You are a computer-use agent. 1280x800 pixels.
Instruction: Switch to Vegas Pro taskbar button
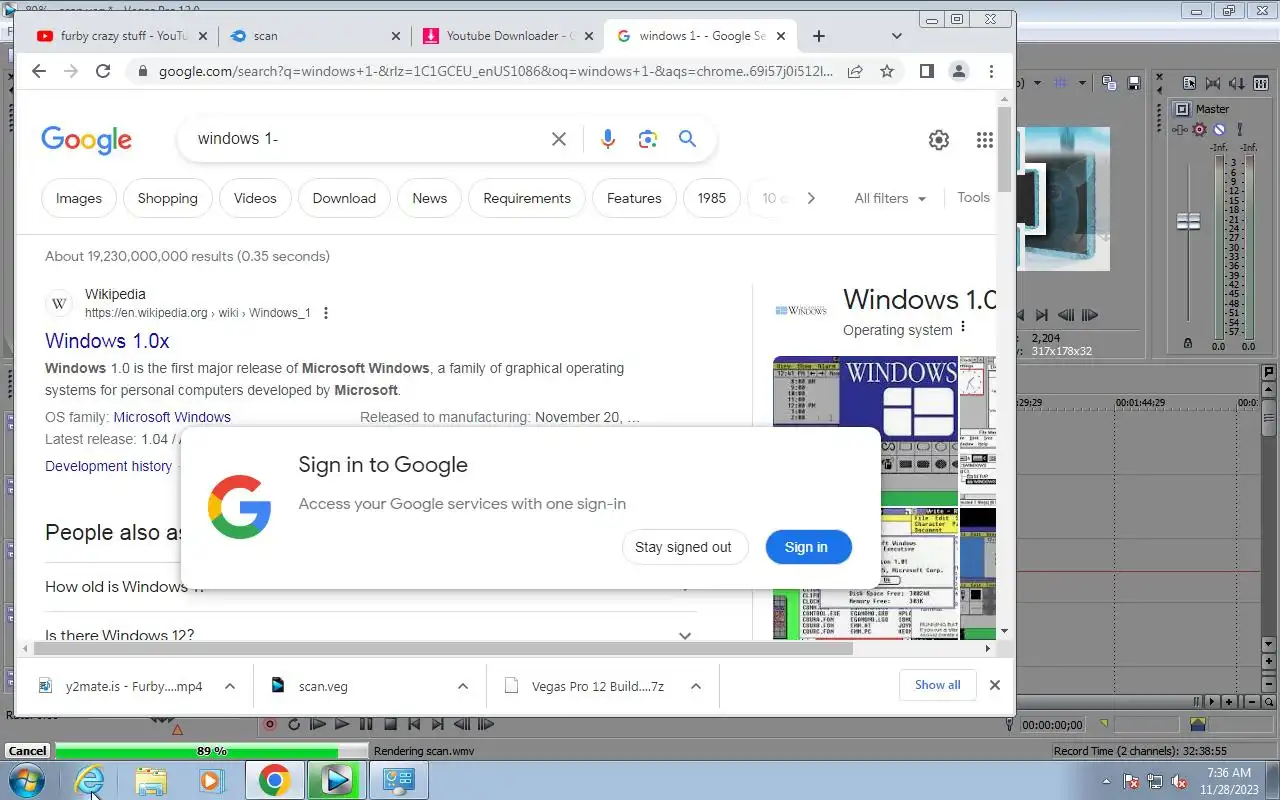(336, 781)
